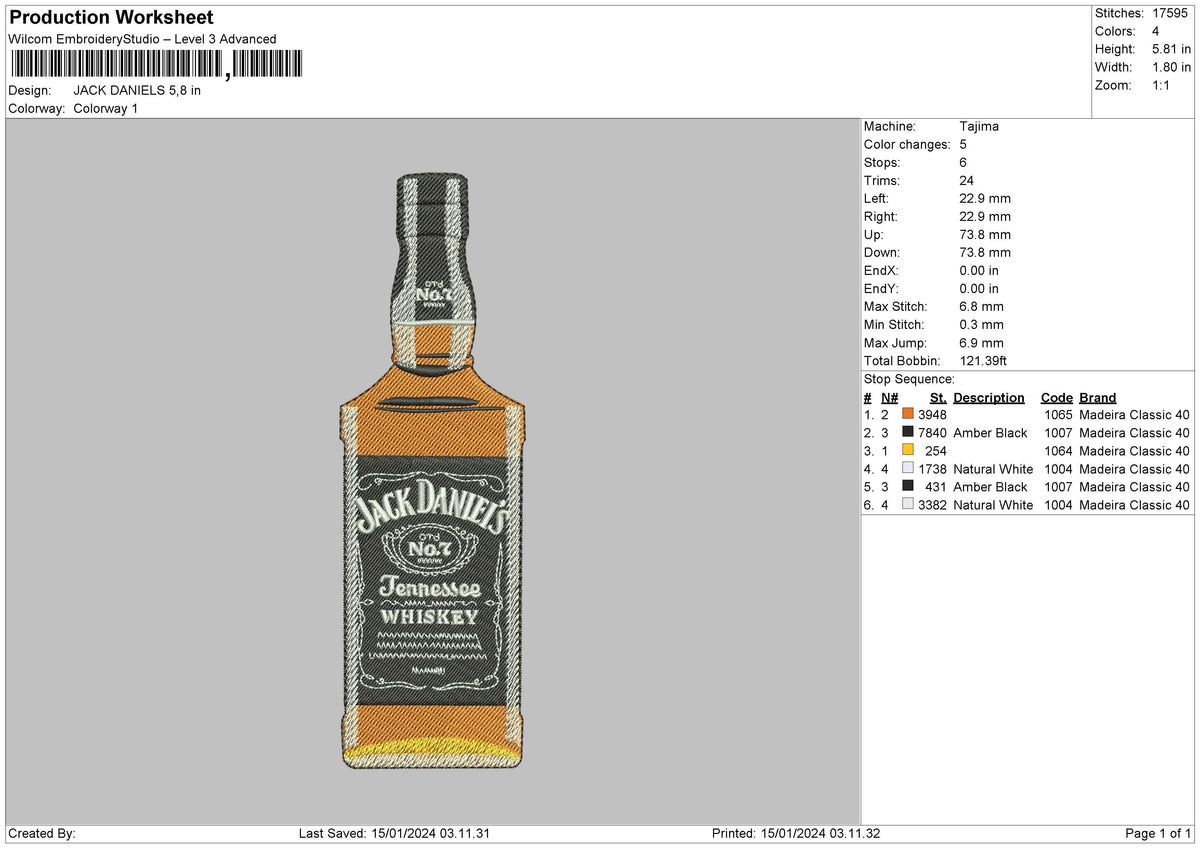Click the Color changes value '5'

click(x=963, y=144)
